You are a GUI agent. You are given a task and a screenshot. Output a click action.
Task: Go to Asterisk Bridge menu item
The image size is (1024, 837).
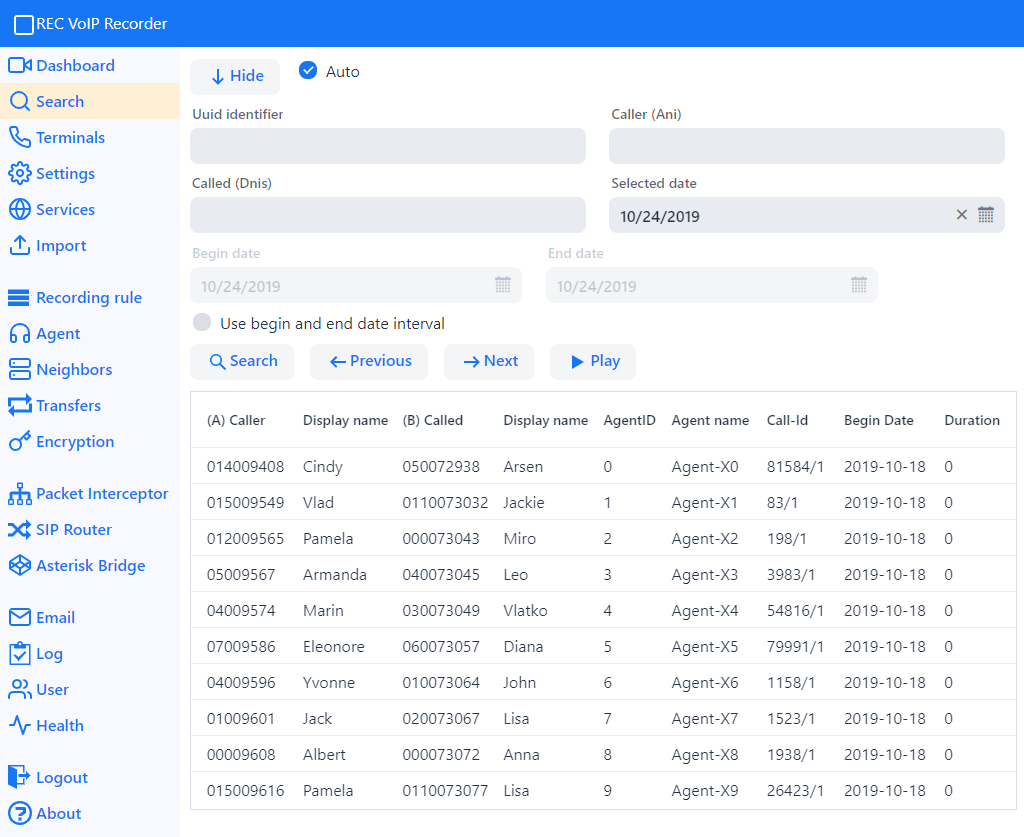click(90, 566)
